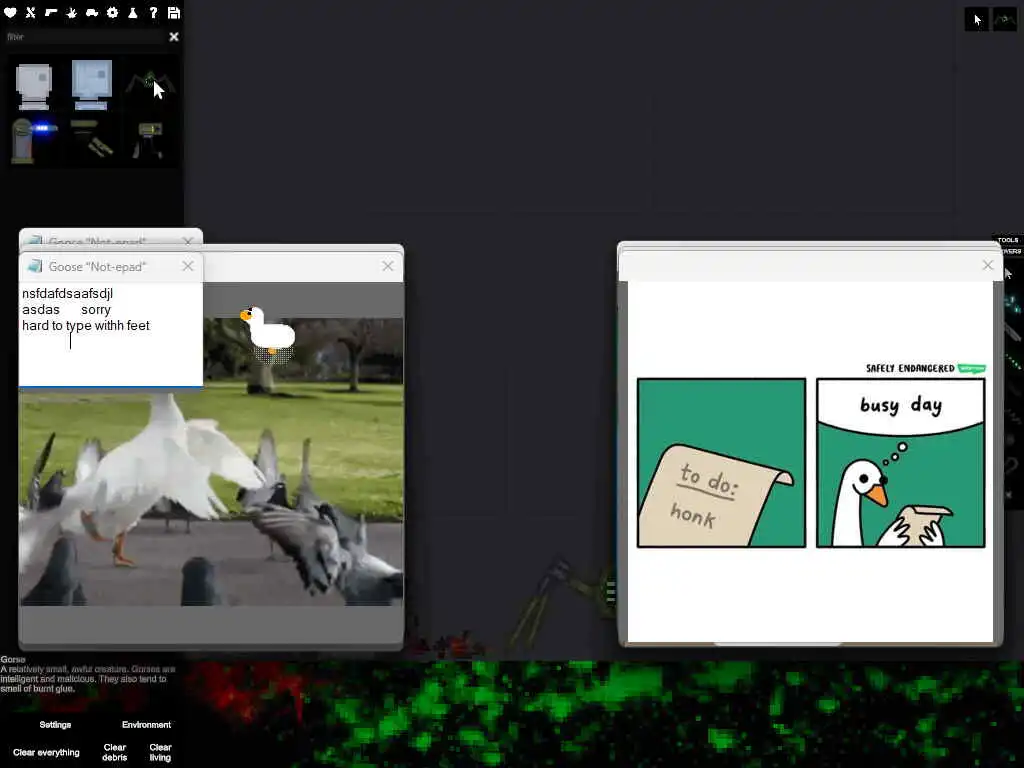Image resolution: width=1024 pixels, height=768 pixels.
Task: Open the Explosives category icon
Action: [72, 12]
